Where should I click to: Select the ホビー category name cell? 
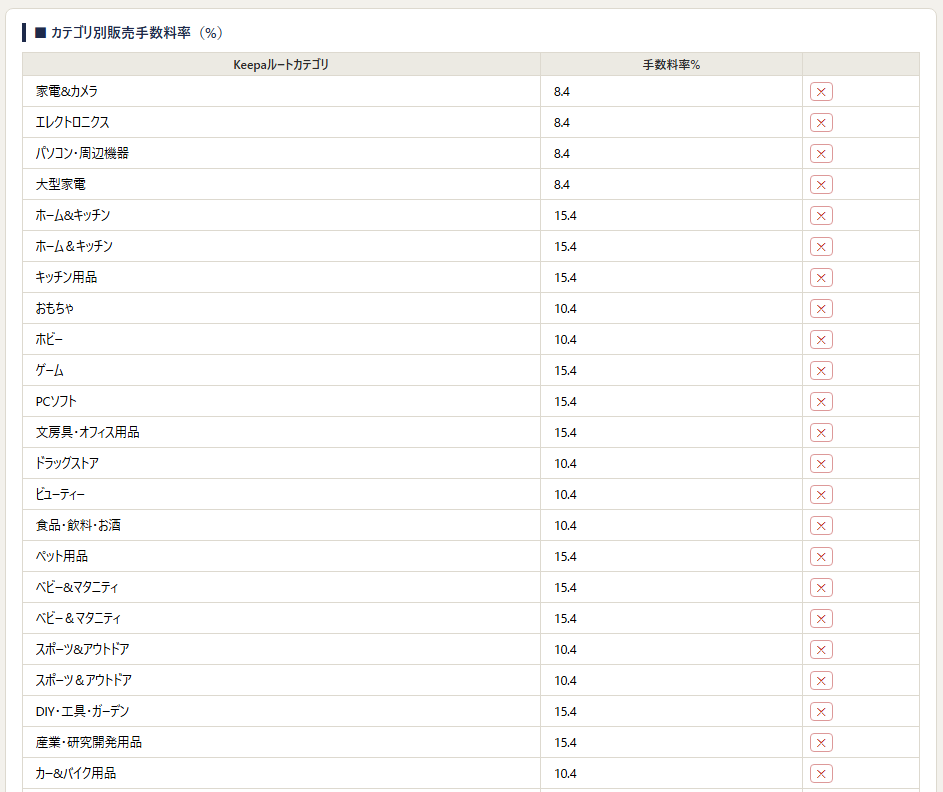coord(281,340)
